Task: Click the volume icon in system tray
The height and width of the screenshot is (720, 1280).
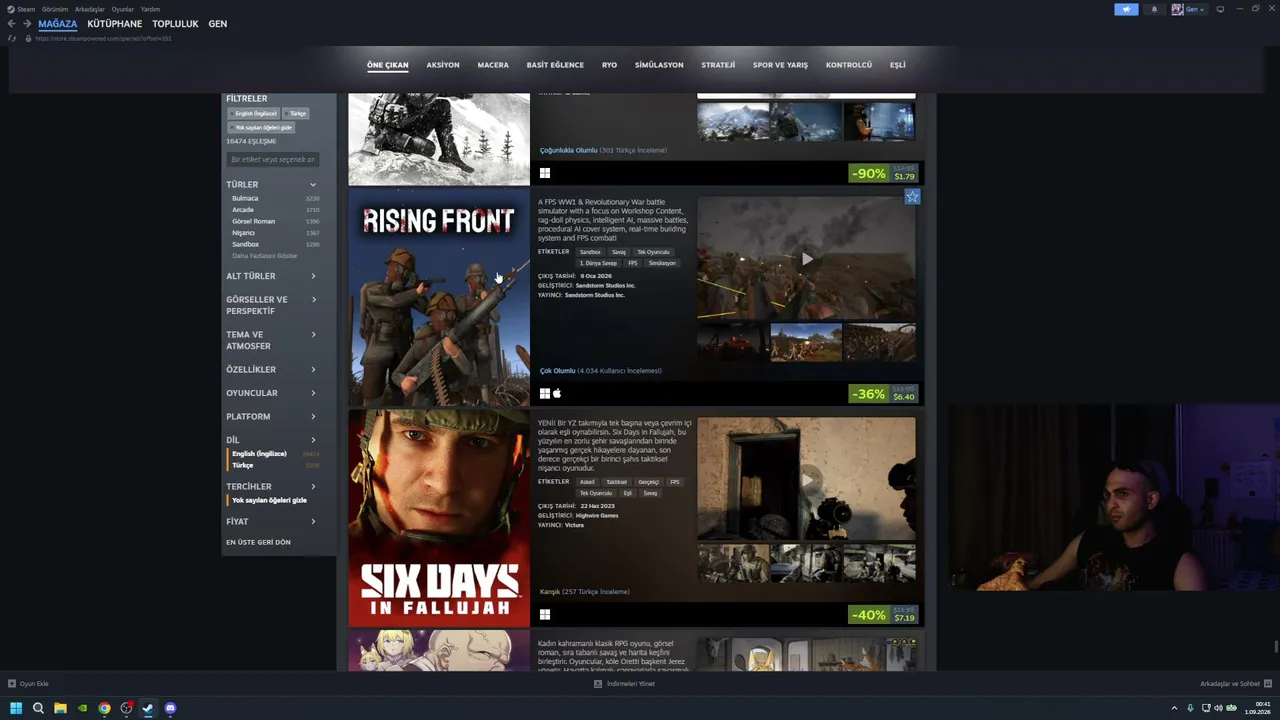Action: [x=1218, y=708]
